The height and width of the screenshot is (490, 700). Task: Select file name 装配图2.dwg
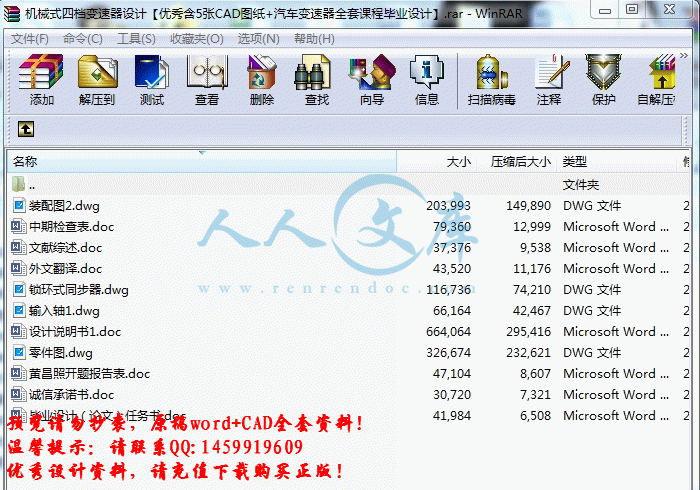[x=64, y=206]
